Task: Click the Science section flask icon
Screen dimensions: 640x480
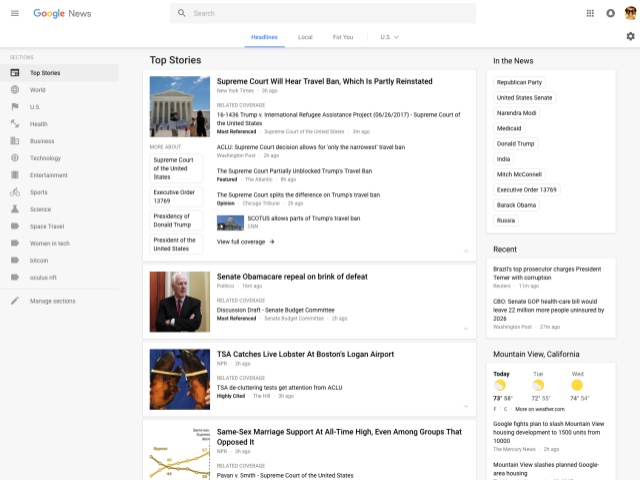Action: 15,209
